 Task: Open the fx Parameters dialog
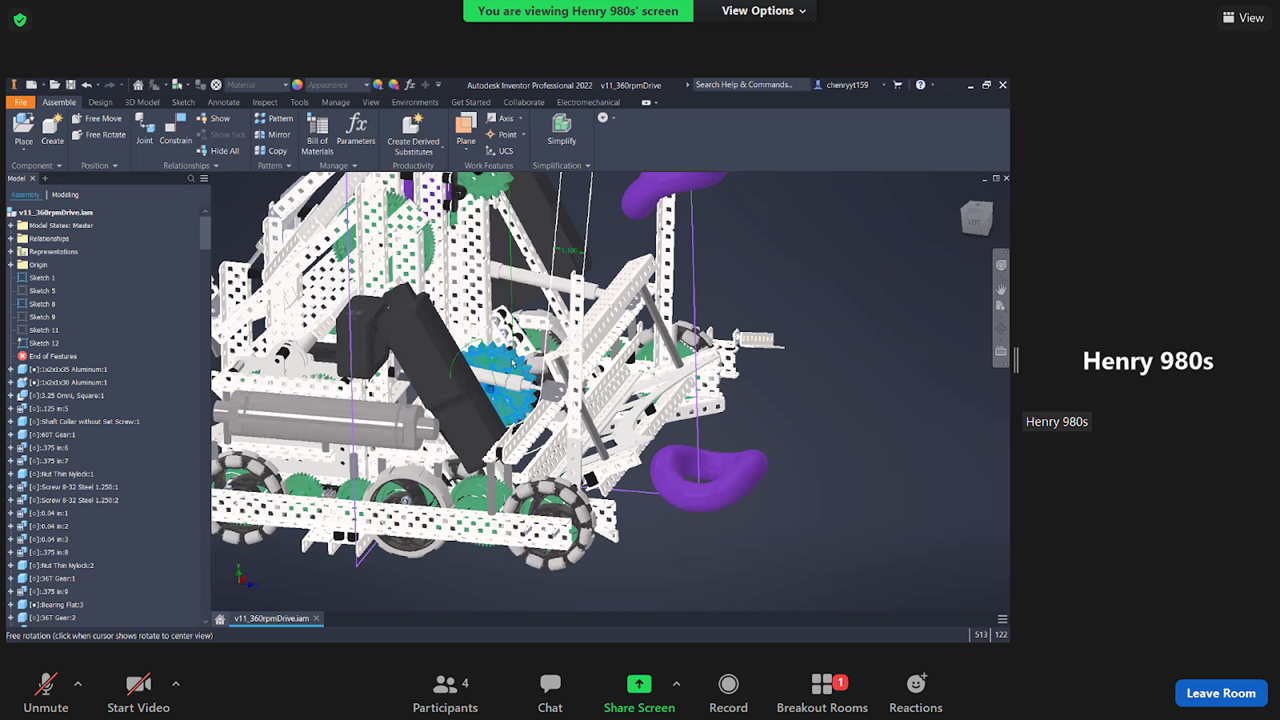[x=355, y=129]
